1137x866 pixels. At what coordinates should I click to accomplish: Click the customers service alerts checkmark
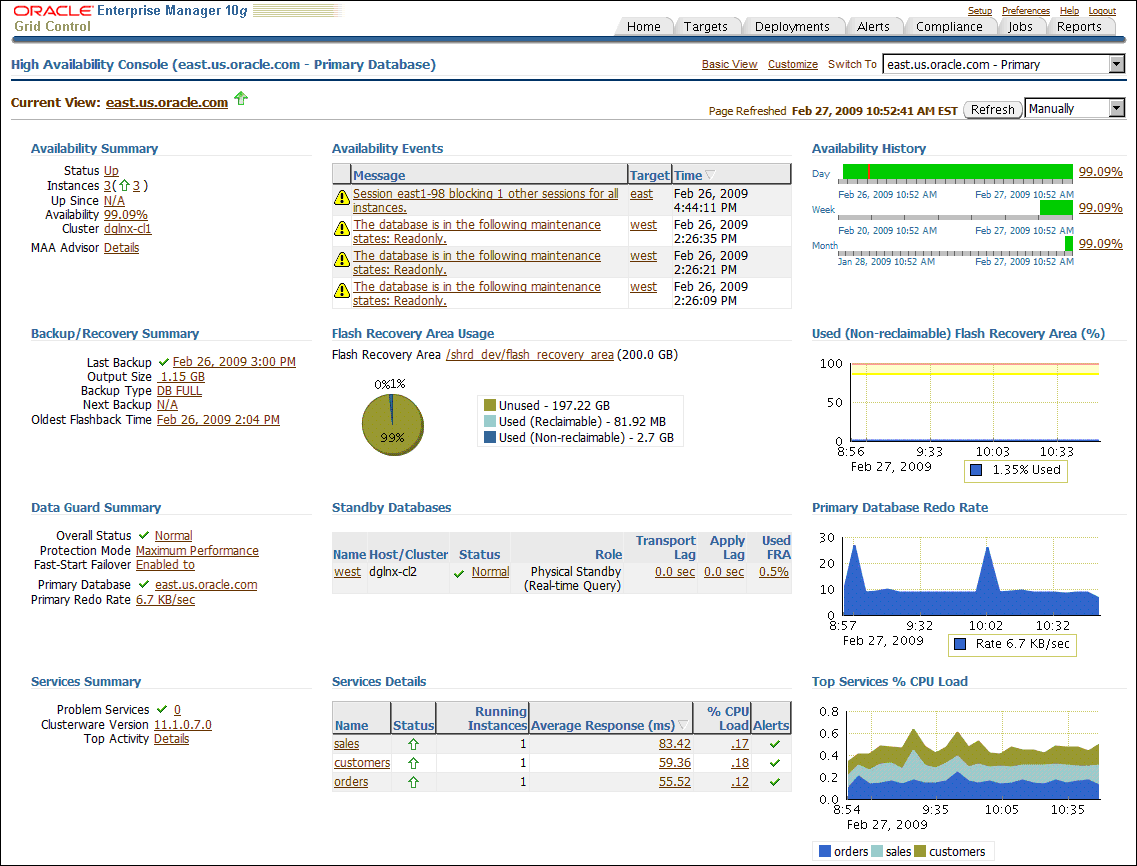[774, 763]
